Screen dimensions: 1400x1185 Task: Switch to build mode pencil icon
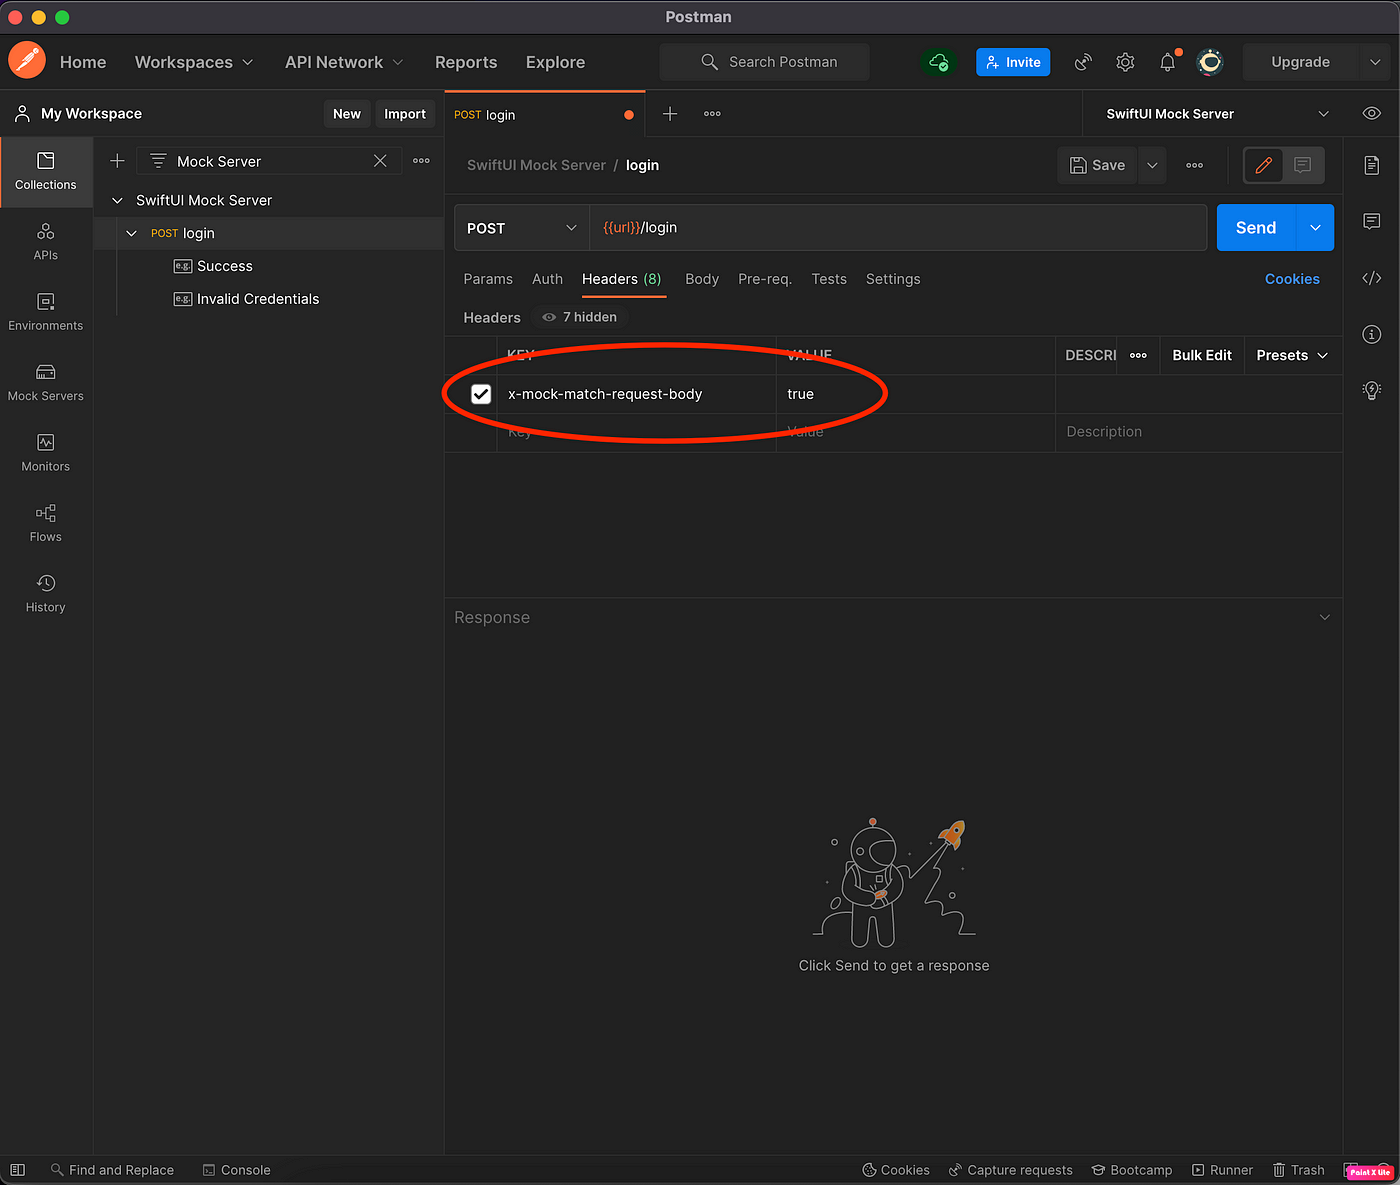1264,165
